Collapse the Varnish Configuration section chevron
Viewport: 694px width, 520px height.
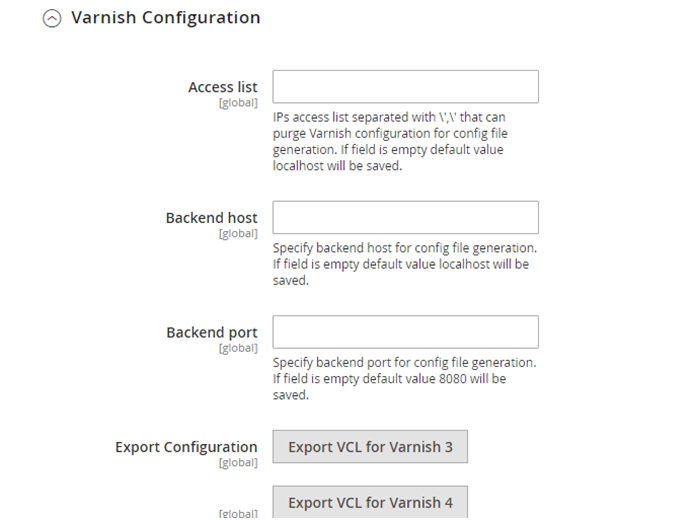click(x=52, y=19)
